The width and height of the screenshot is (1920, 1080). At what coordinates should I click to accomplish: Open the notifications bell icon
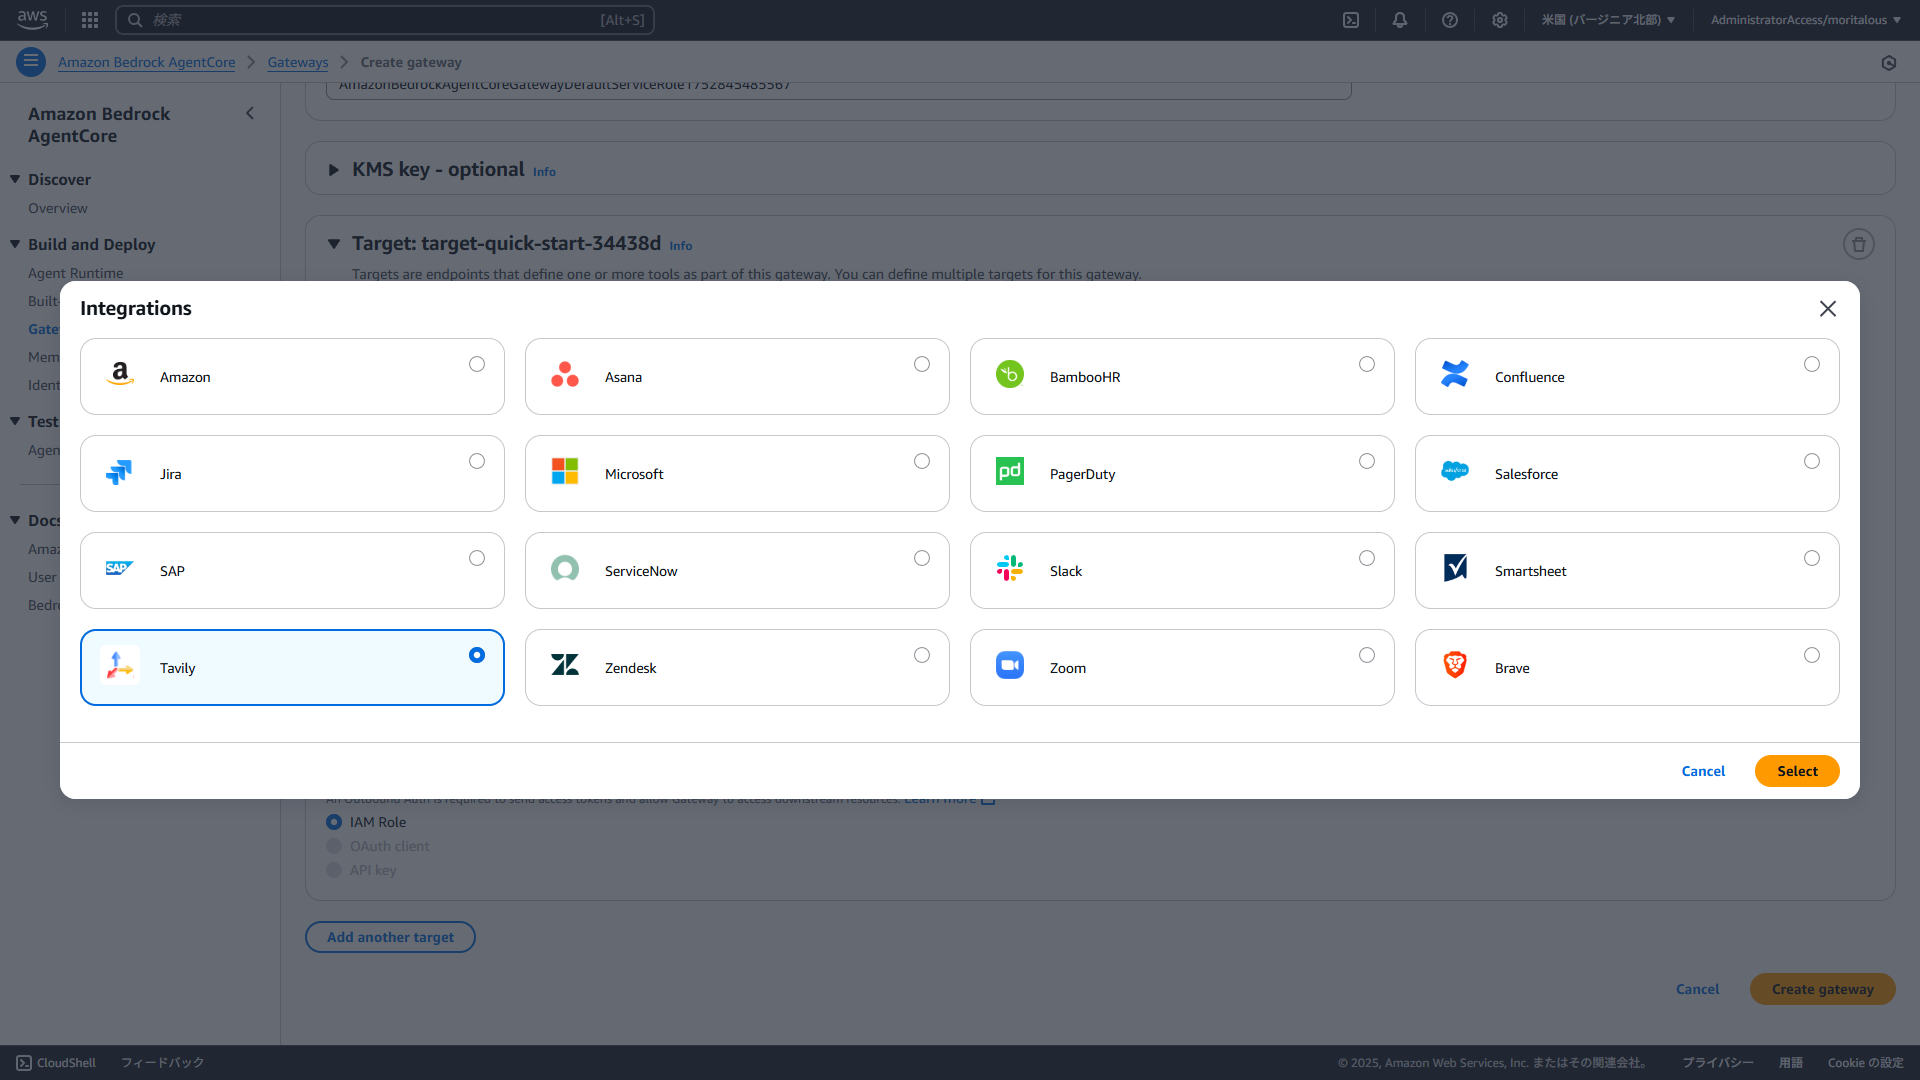1399,20
